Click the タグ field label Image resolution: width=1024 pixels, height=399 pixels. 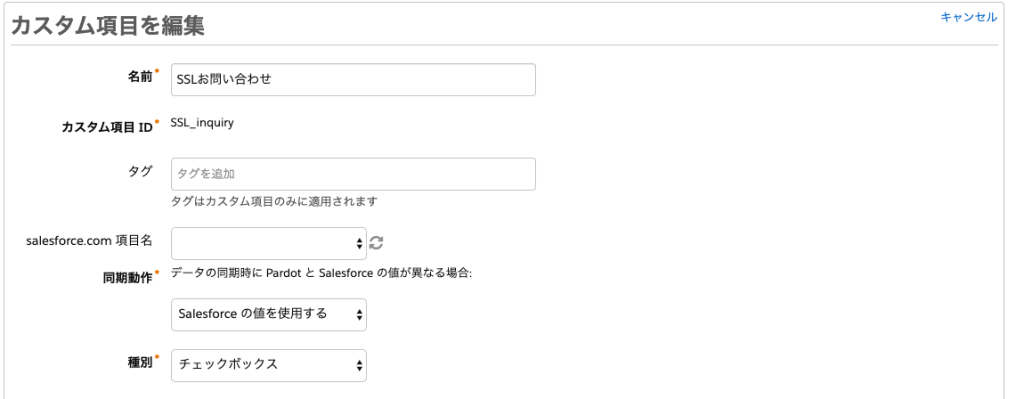tap(140, 171)
